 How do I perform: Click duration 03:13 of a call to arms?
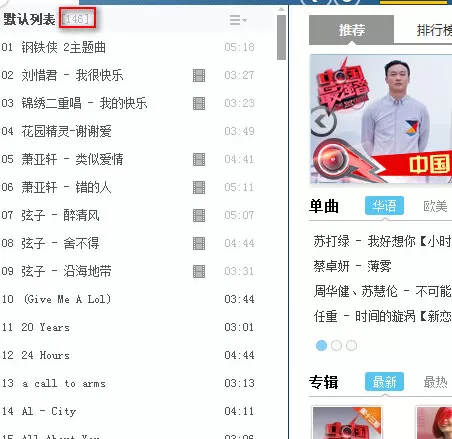point(239,383)
